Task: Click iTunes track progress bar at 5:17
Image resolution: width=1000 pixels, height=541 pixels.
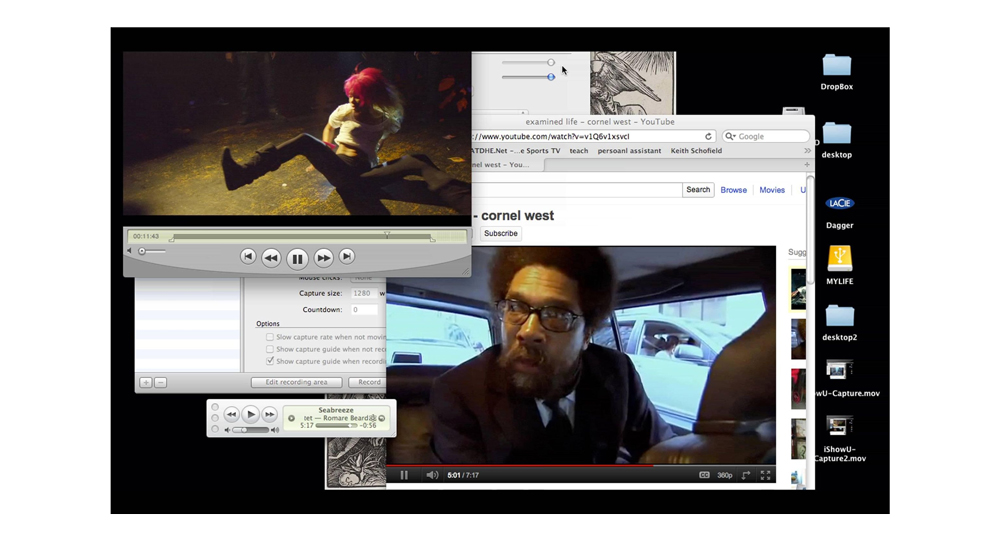Action: 335,426
